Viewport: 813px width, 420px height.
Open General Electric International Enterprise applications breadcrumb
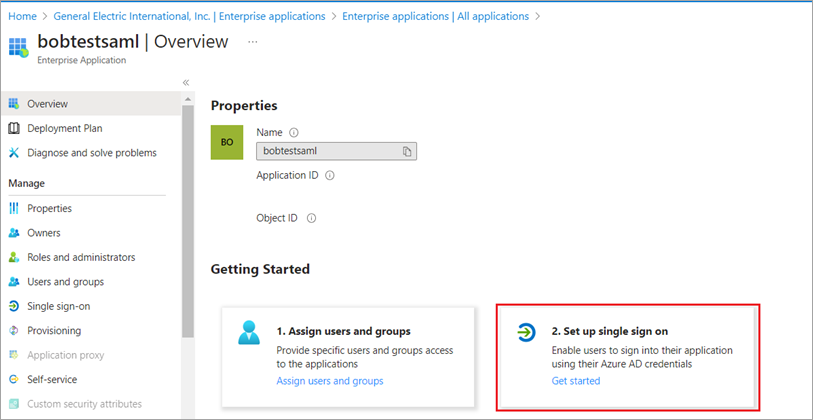click(189, 16)
